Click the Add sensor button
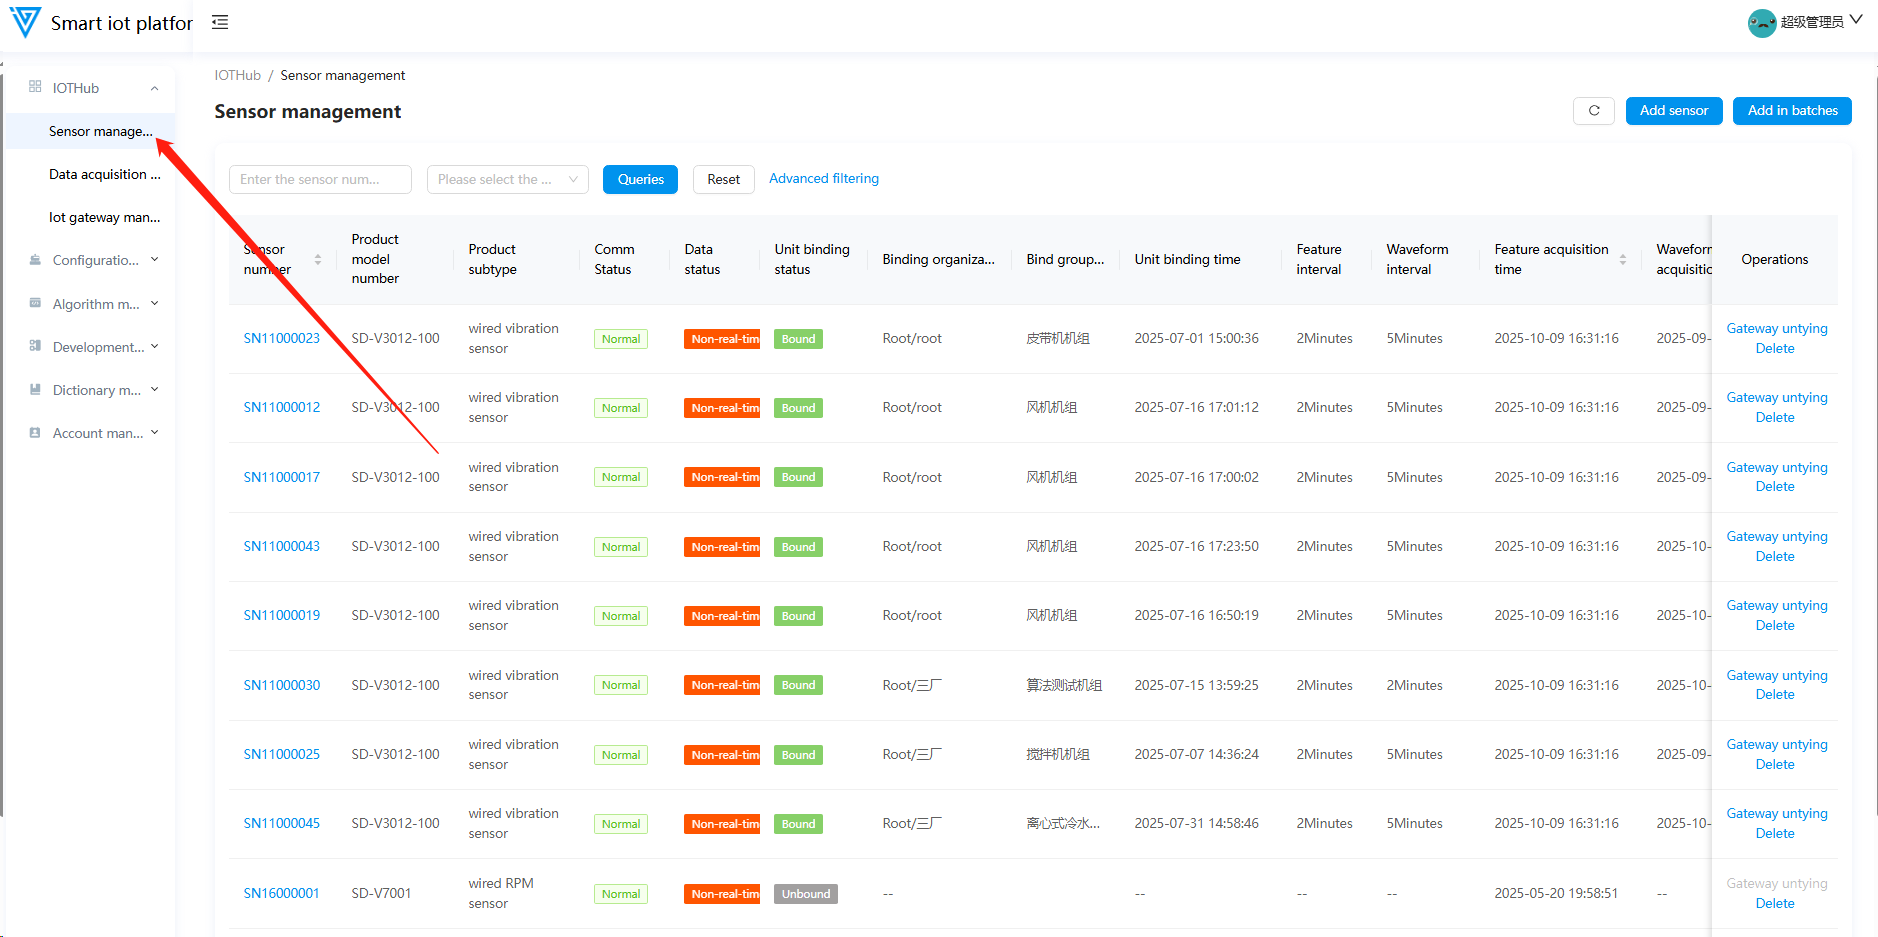Viewport: 1878px width, 937px height. (x=1673, y=111)
